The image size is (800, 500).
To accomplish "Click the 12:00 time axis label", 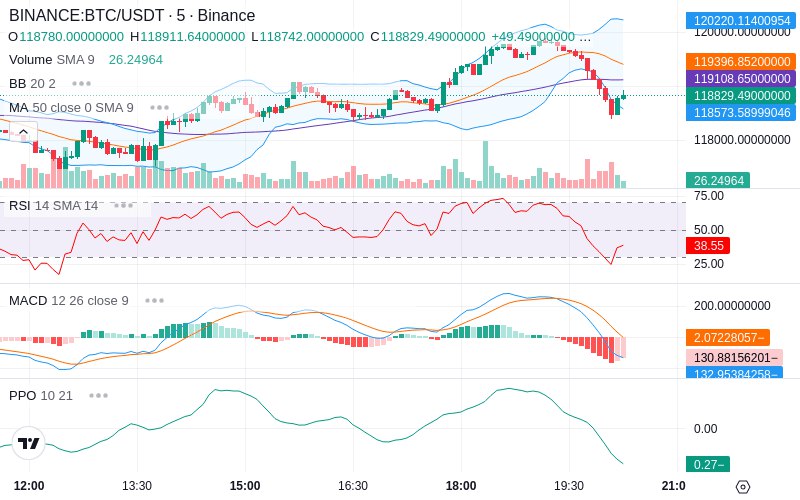I will pos(29,486).
